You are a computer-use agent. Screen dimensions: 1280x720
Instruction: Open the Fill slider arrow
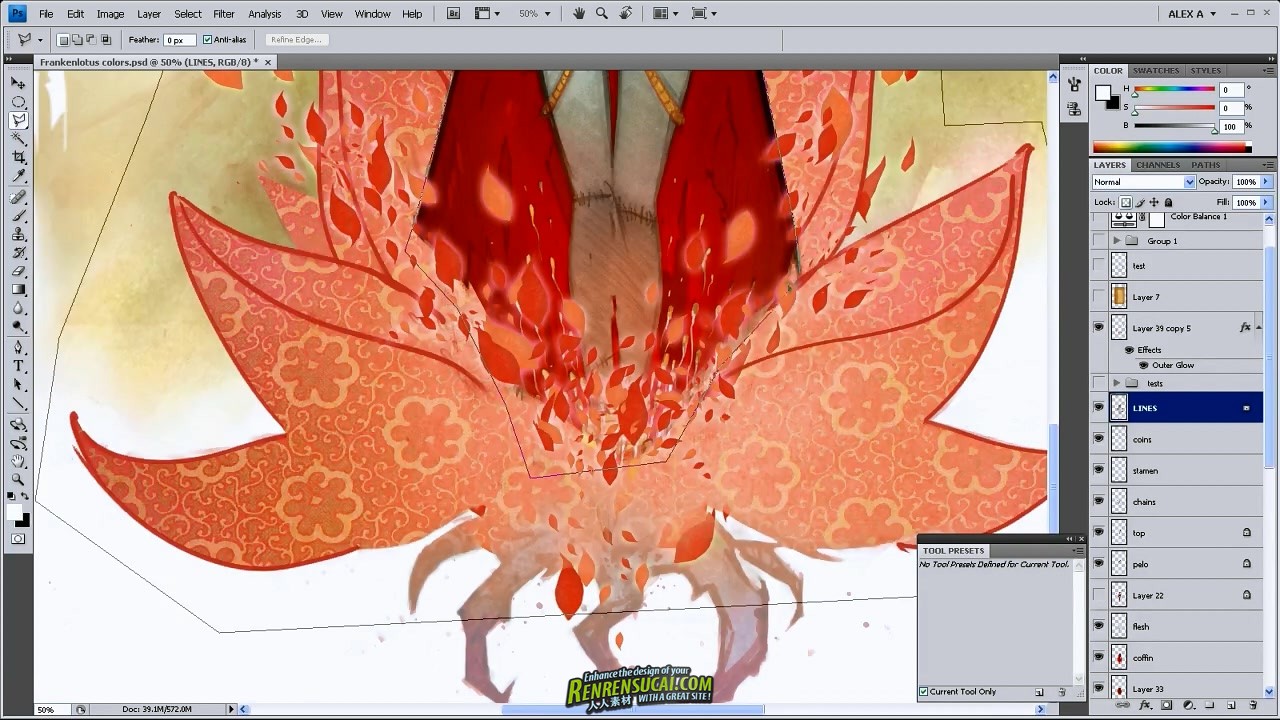(1265, 202)
